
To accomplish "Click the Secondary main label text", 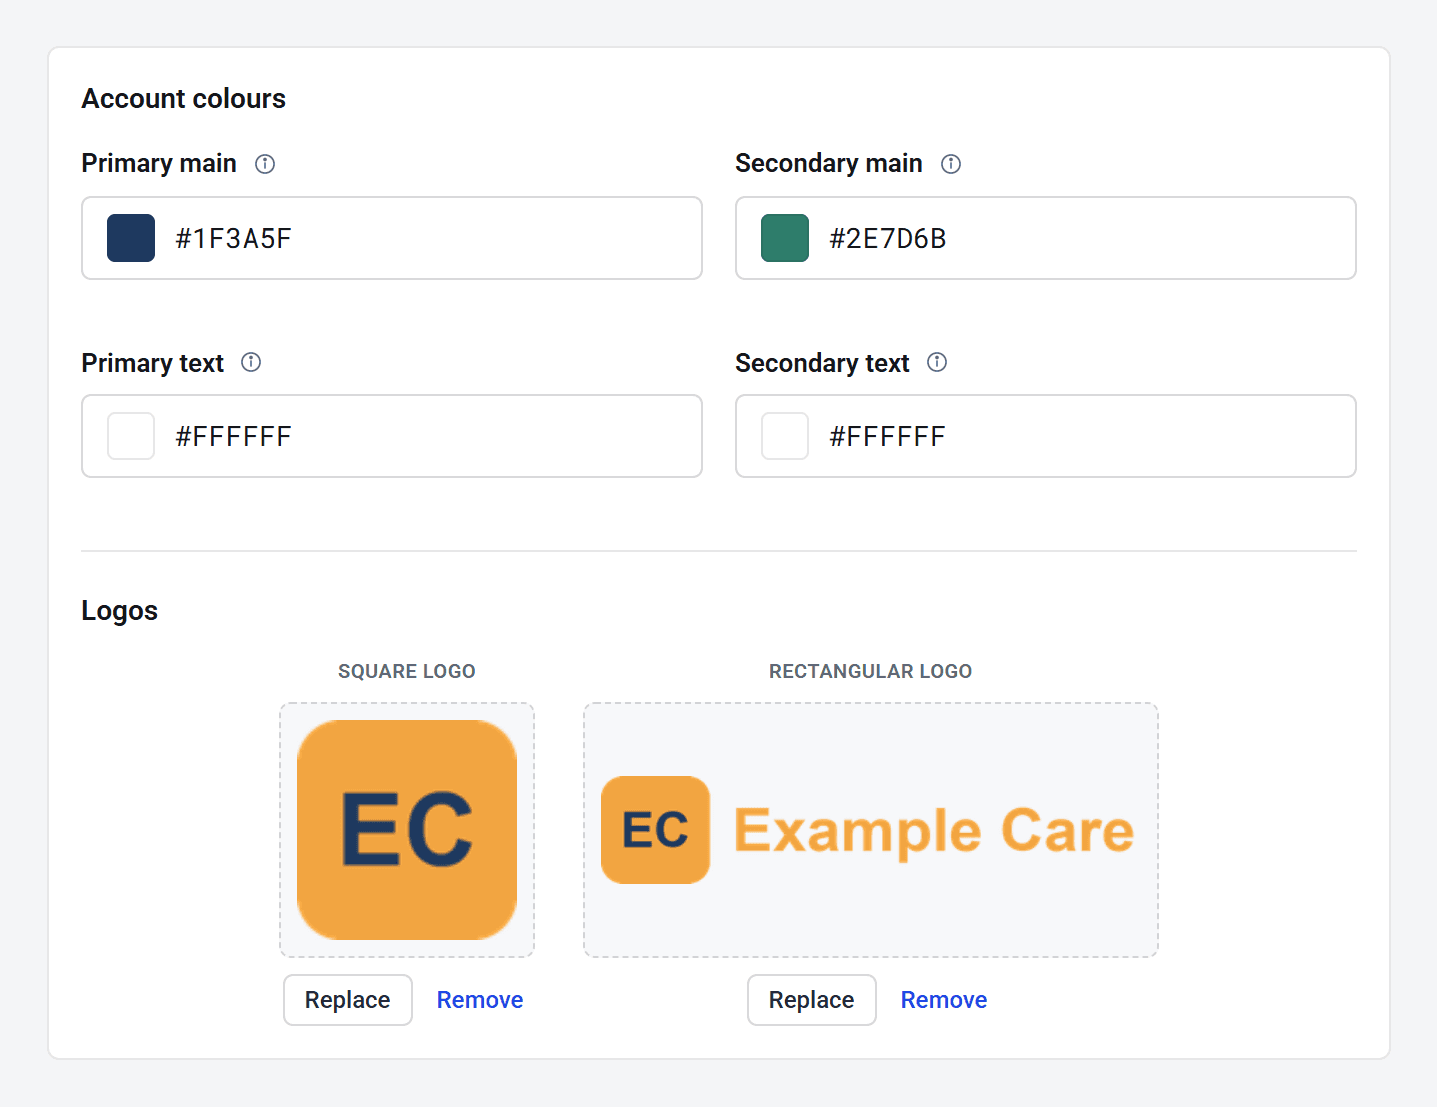I will click(829, 163).
